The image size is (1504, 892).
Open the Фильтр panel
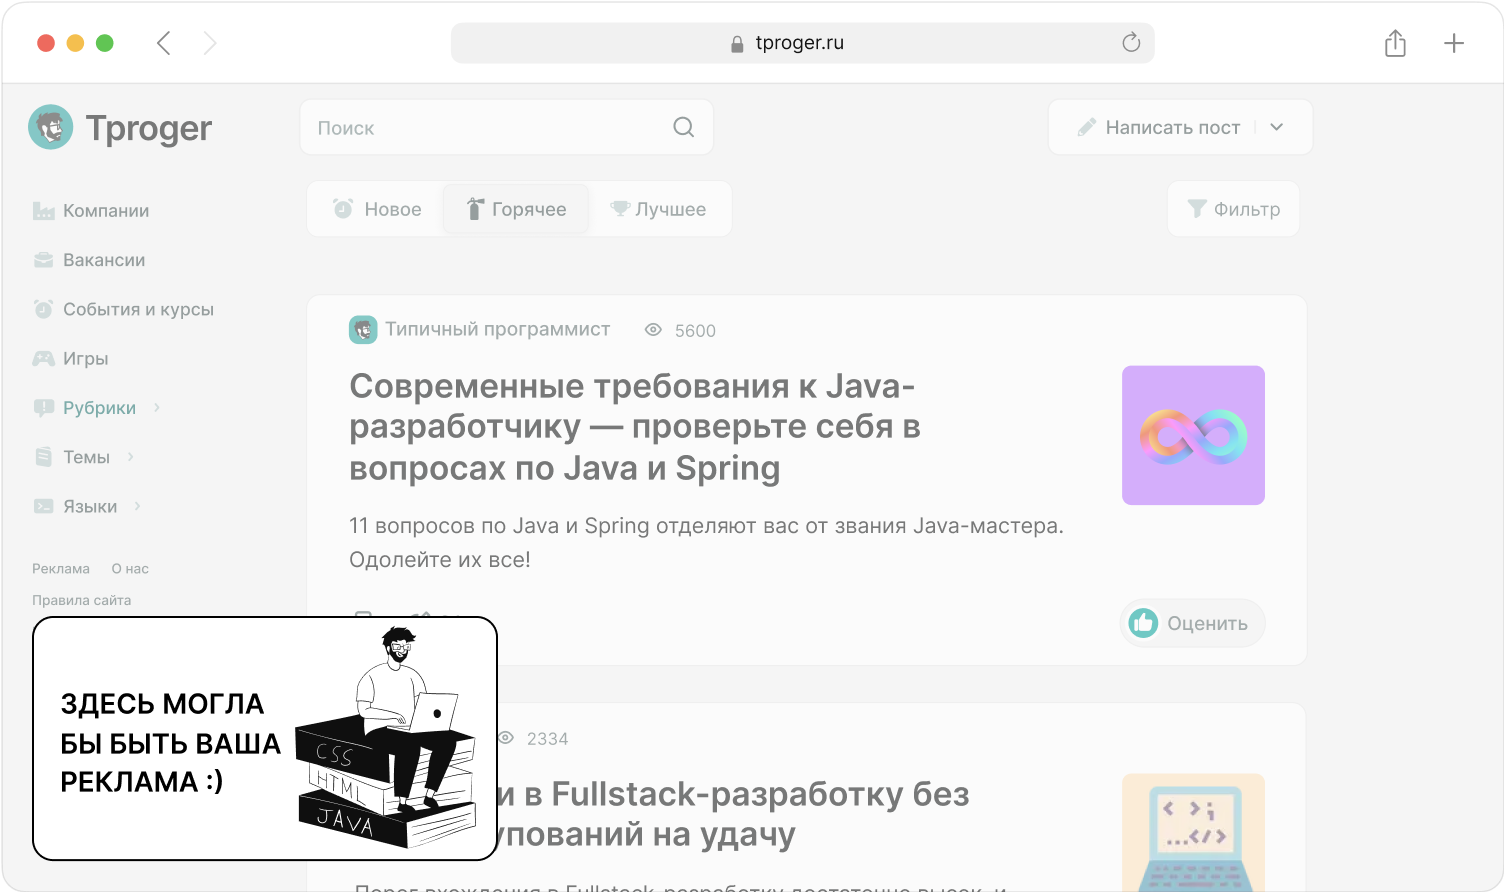click(x=1233, y=209)
